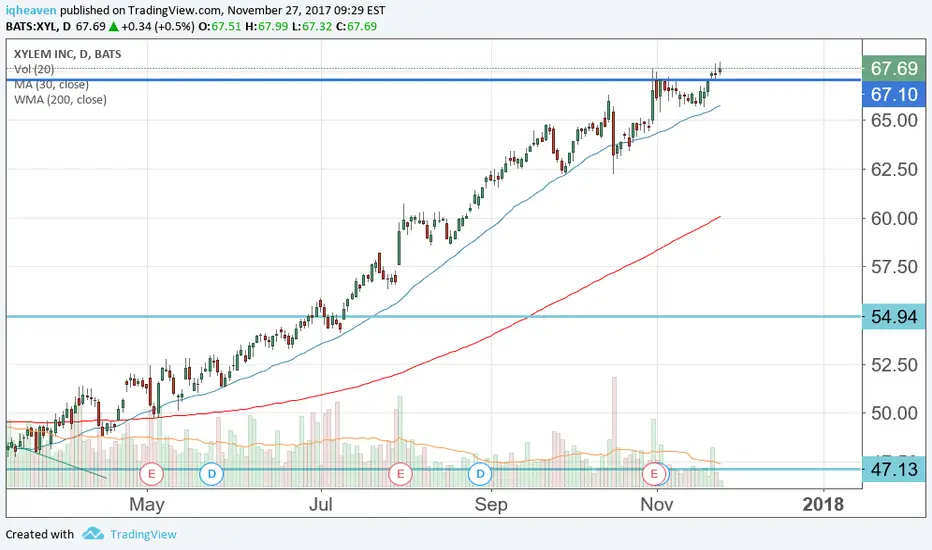
Task: Click the 'Sep' time axis label
Action: pos(491,505)
